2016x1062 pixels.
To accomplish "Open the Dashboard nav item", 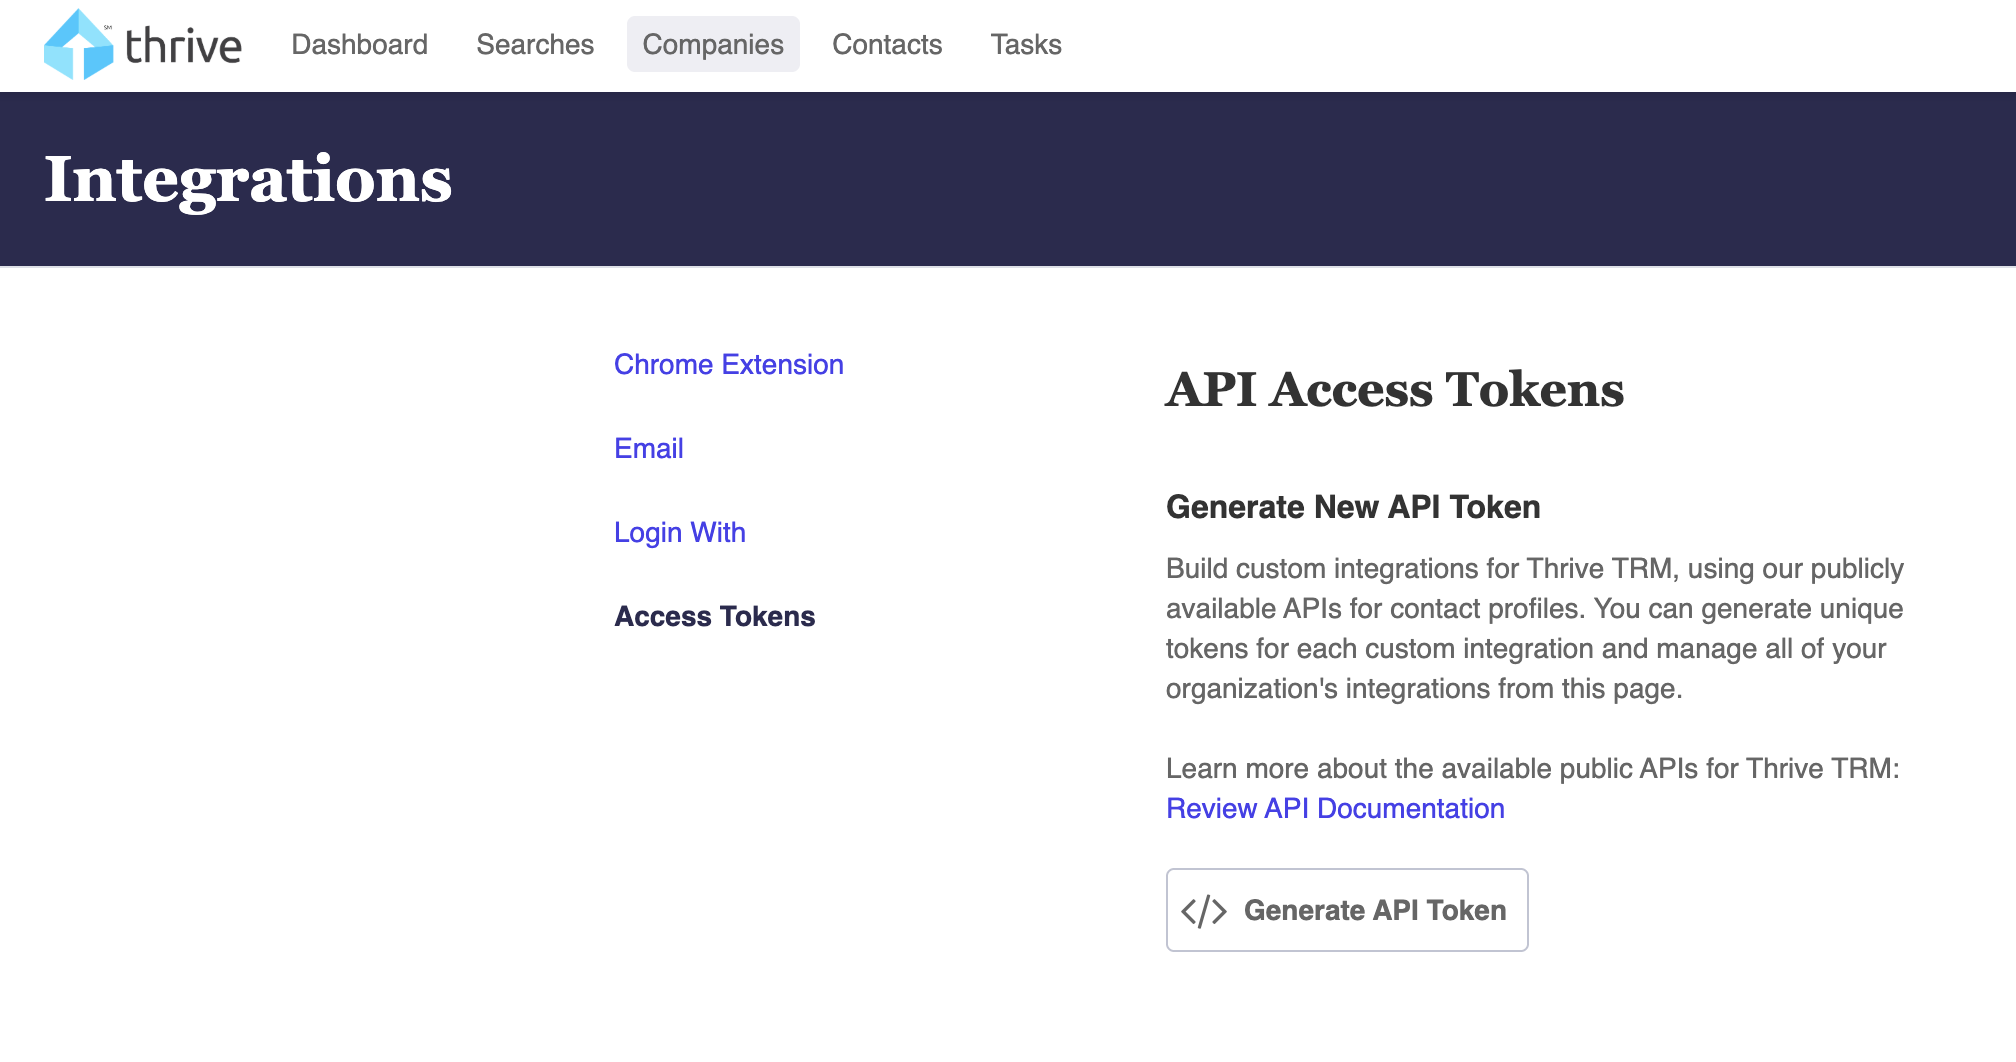I will tap(359, 45).
